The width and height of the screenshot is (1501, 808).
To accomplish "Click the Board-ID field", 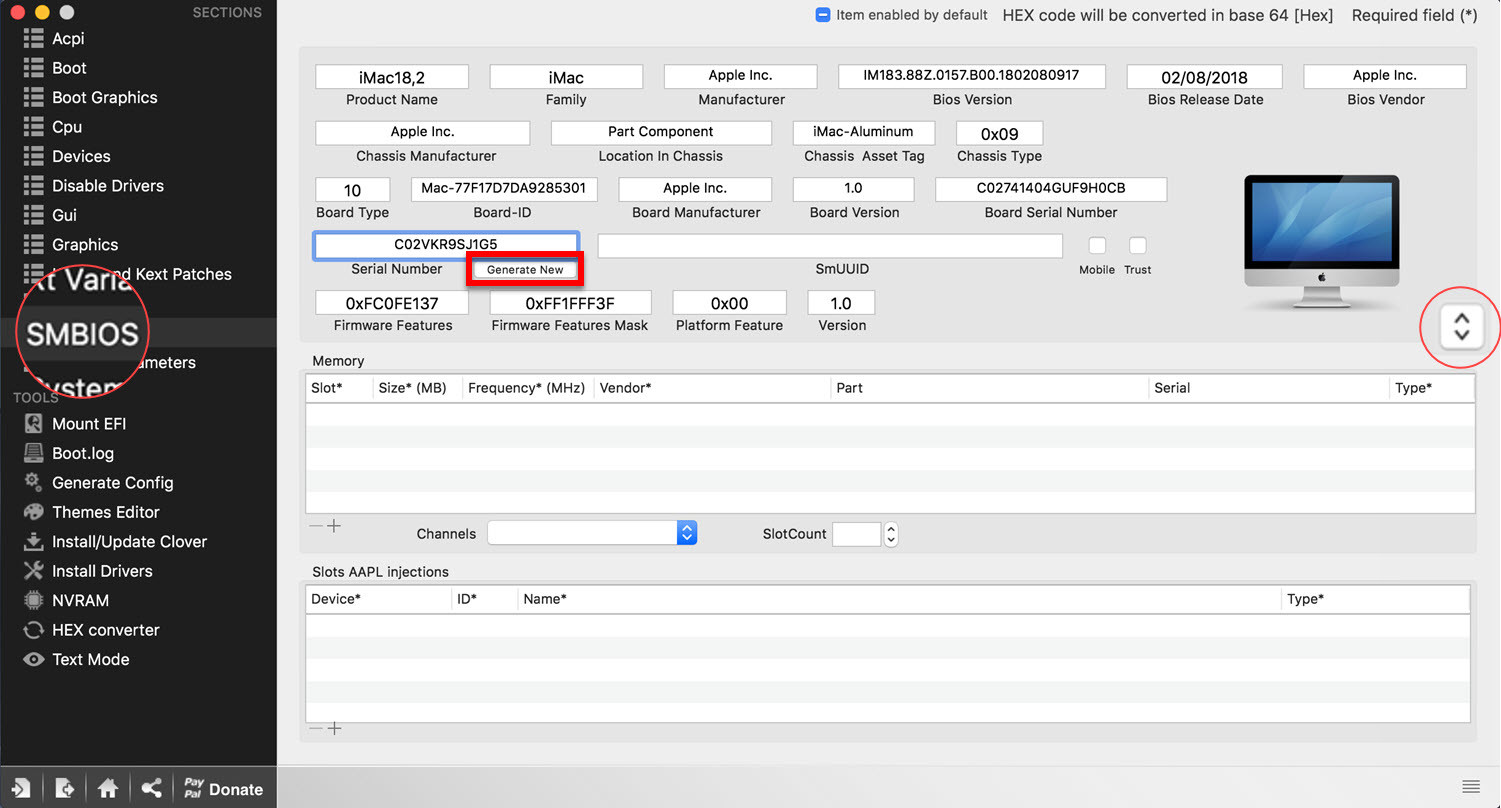I will (x=504, y=189).
